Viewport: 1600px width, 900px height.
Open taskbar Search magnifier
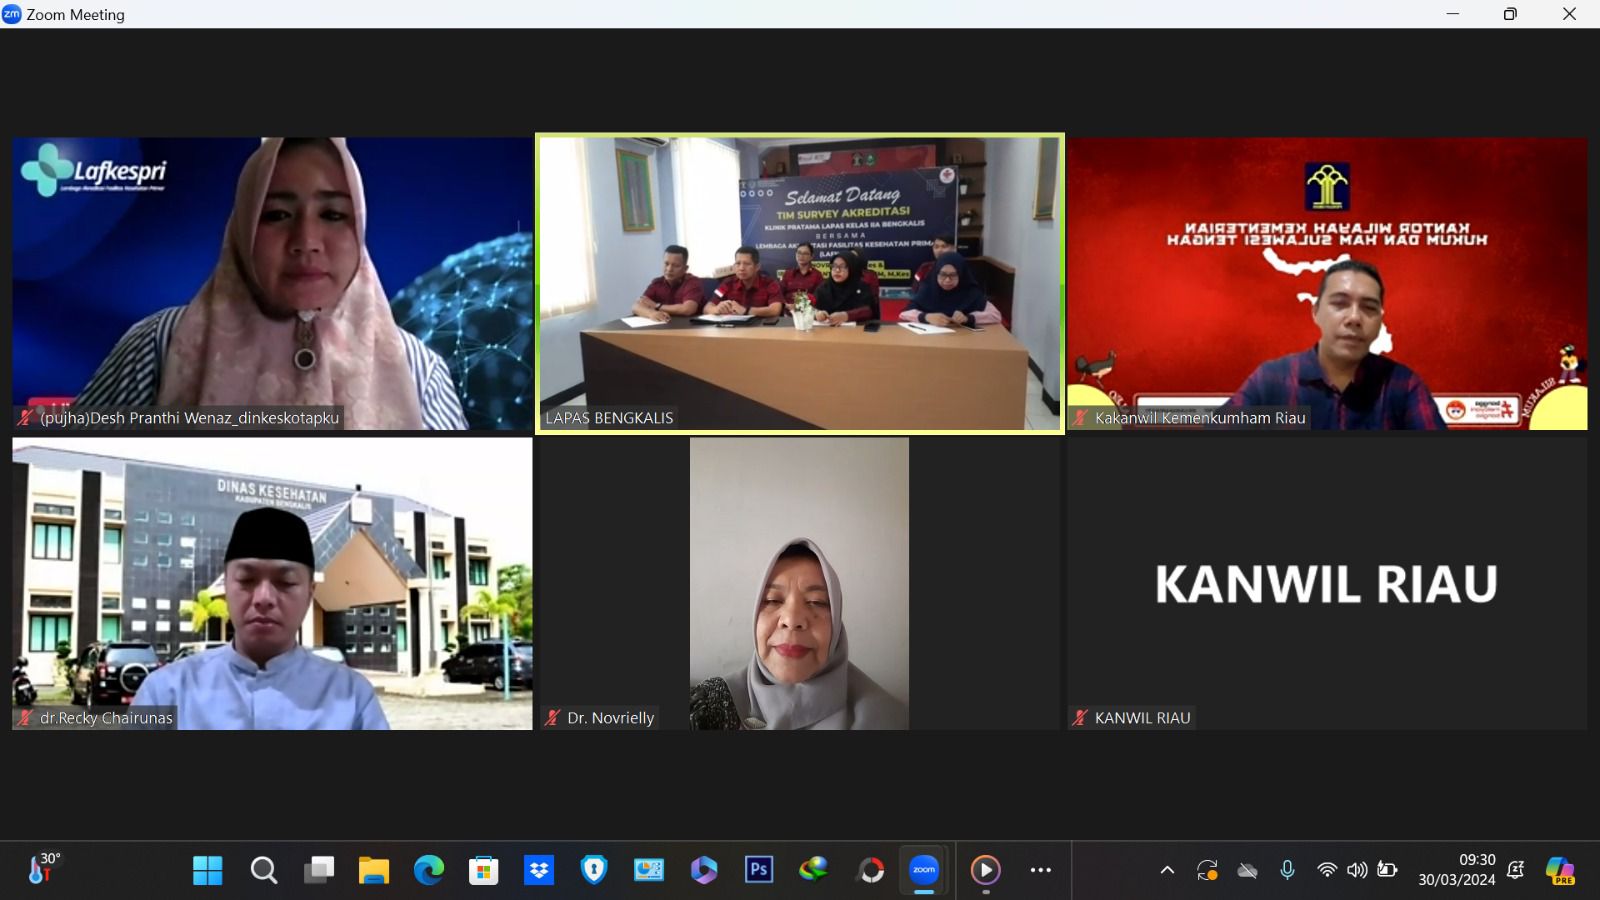pos(264,871)
